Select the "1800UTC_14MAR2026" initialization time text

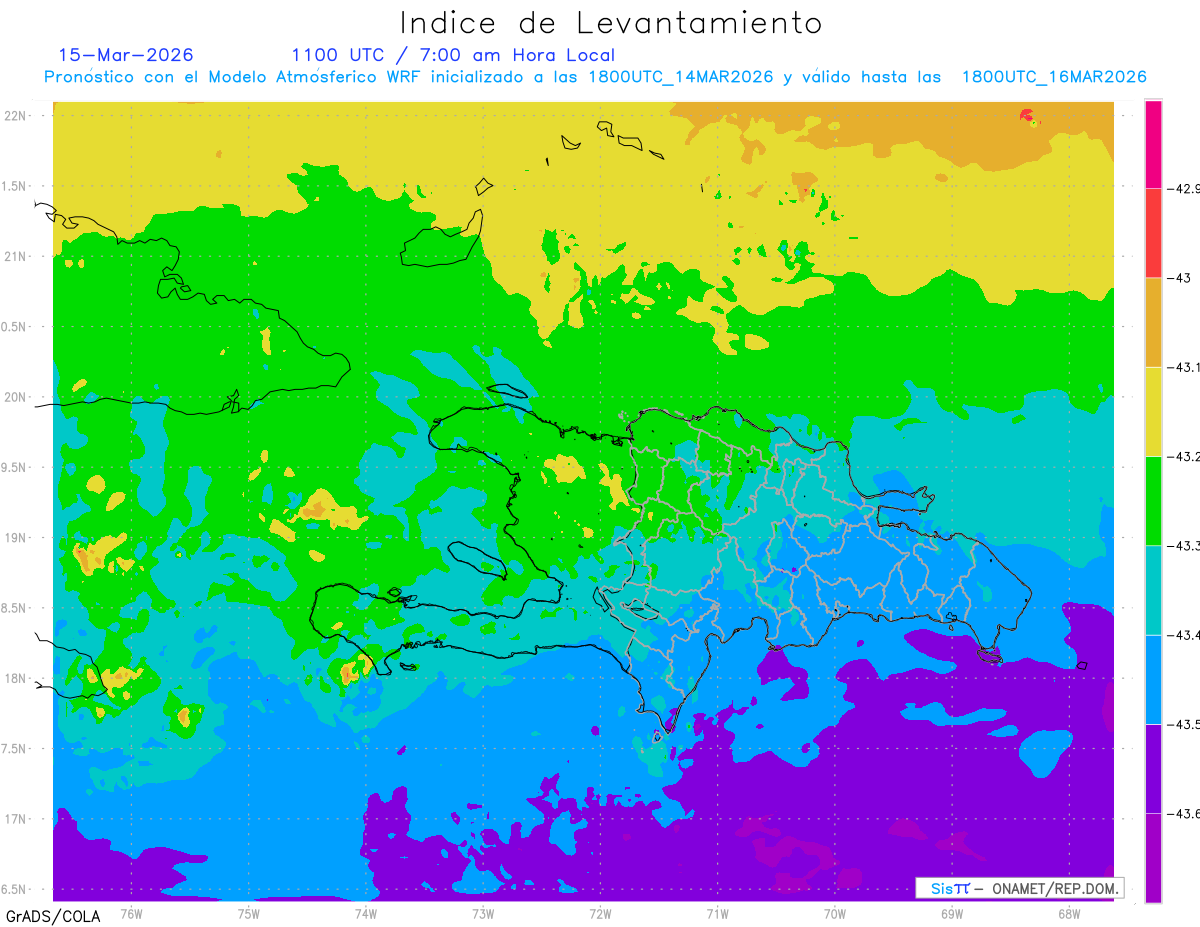pyautogui.click(x=681, y=77)
